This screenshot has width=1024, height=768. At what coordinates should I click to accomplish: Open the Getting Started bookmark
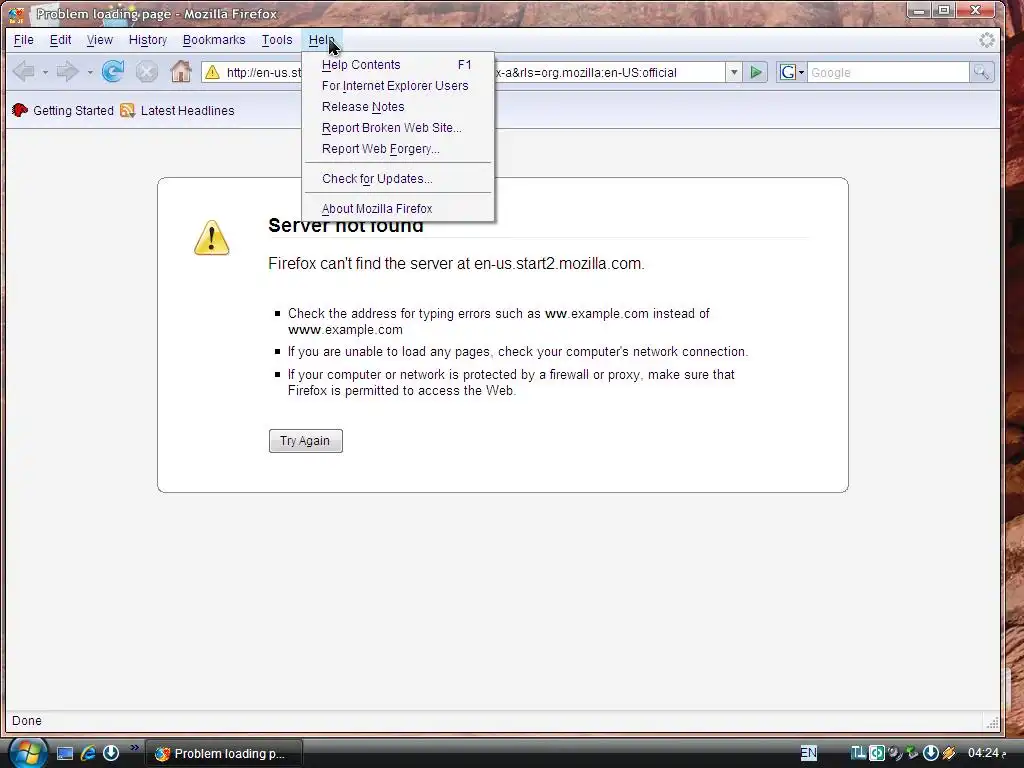pyautogui.click(x=63, y=110)
